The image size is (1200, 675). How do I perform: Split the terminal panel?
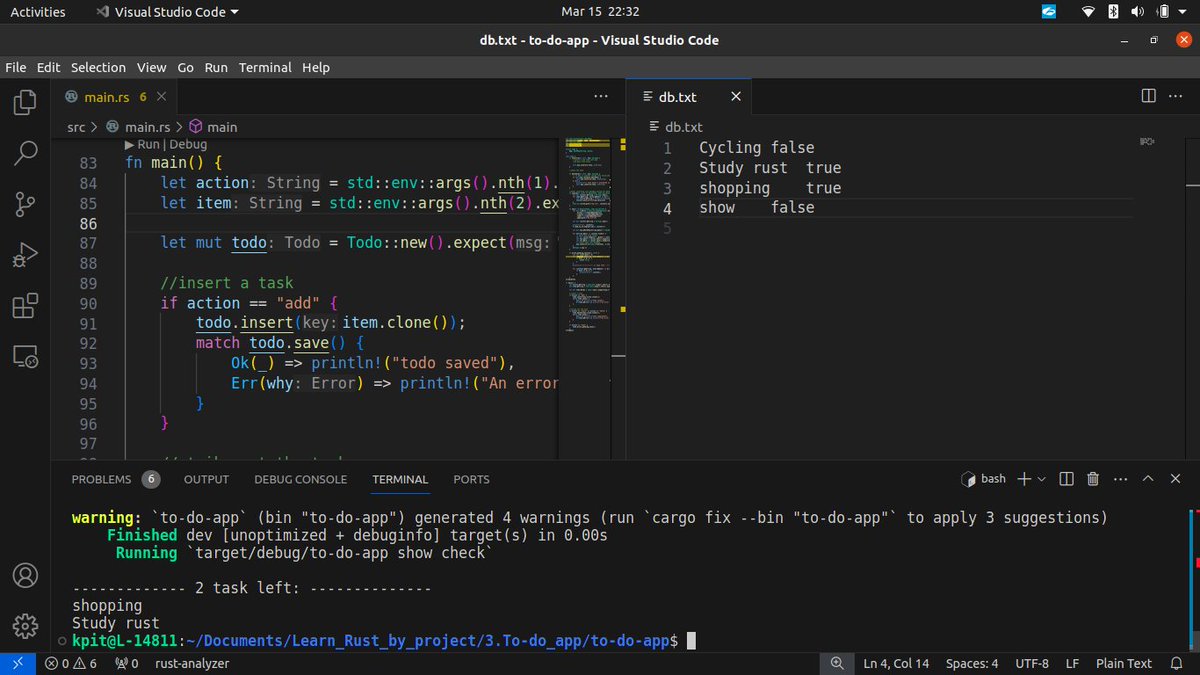tap(1066, 479)
